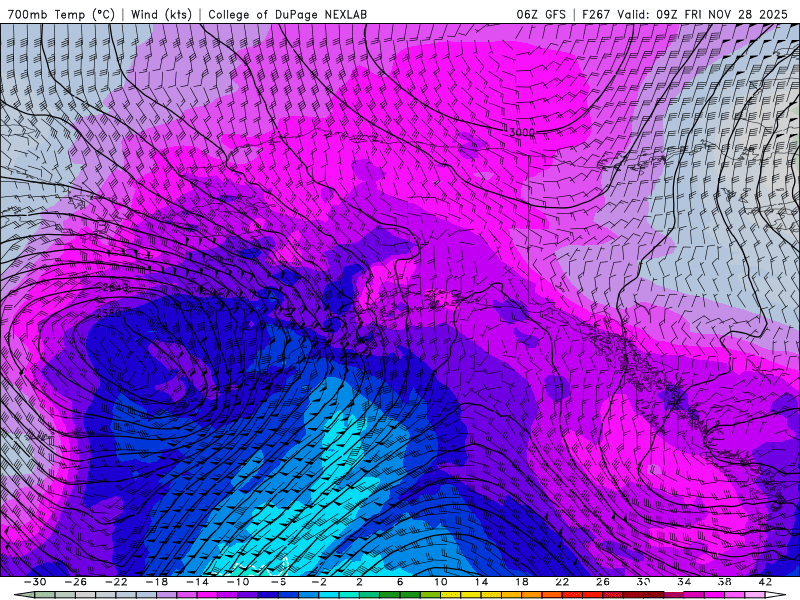Click the -30 colorbar scale value
800x600 pixels.
coord(35,582)
